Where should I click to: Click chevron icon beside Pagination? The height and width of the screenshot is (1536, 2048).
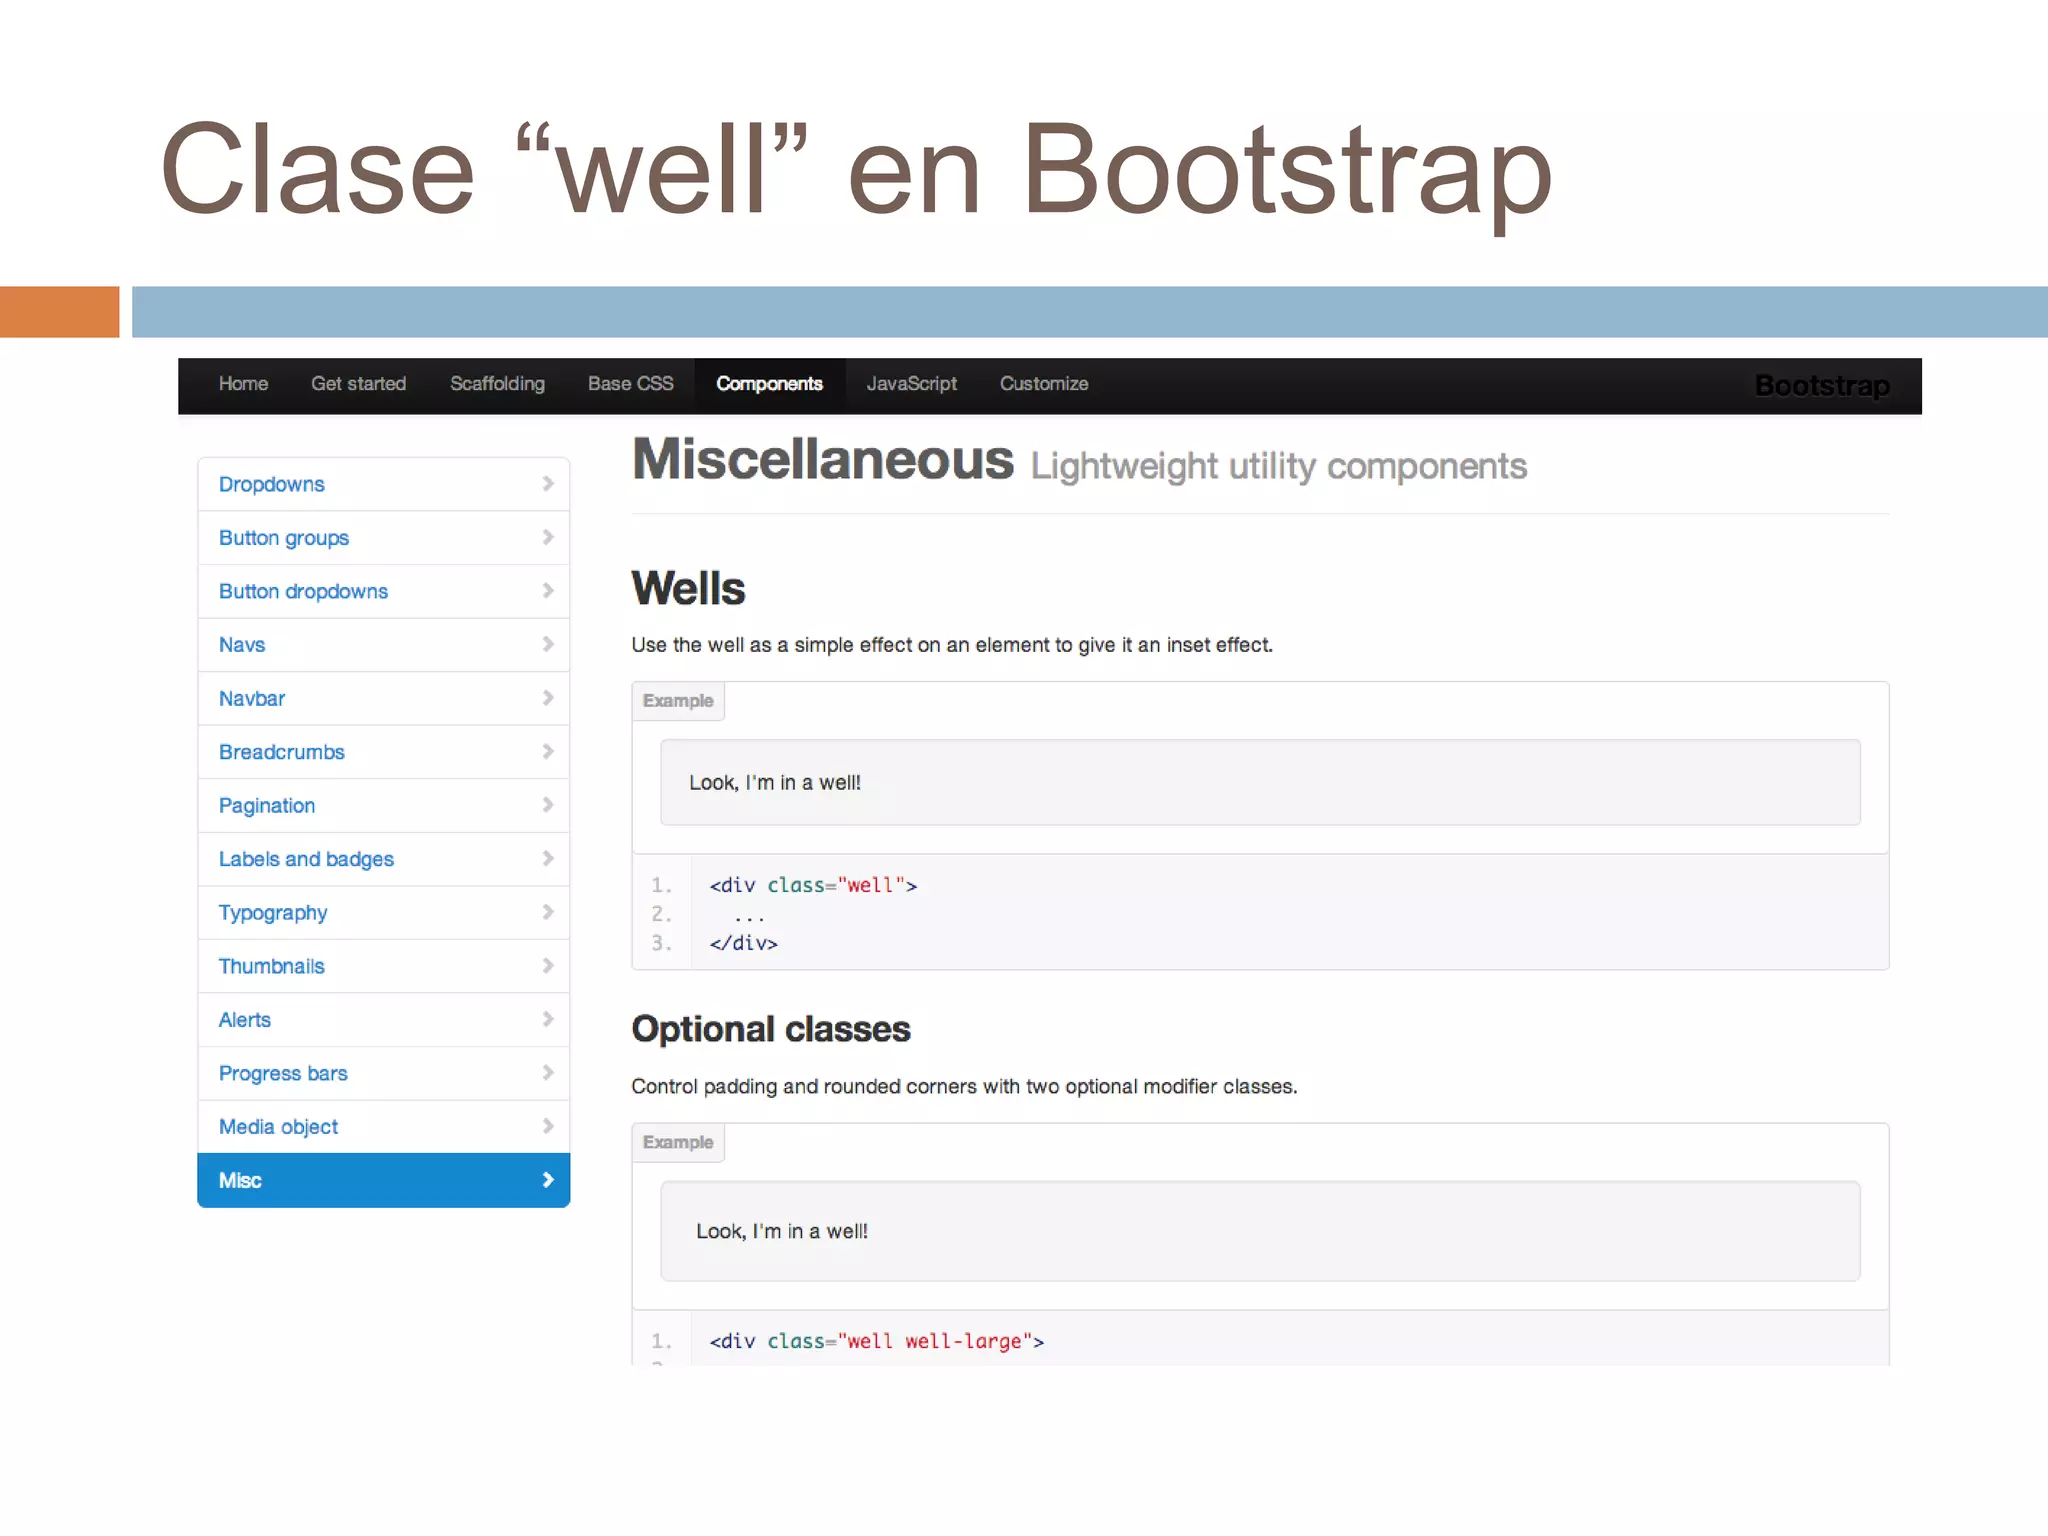click(x=548, y=805)
